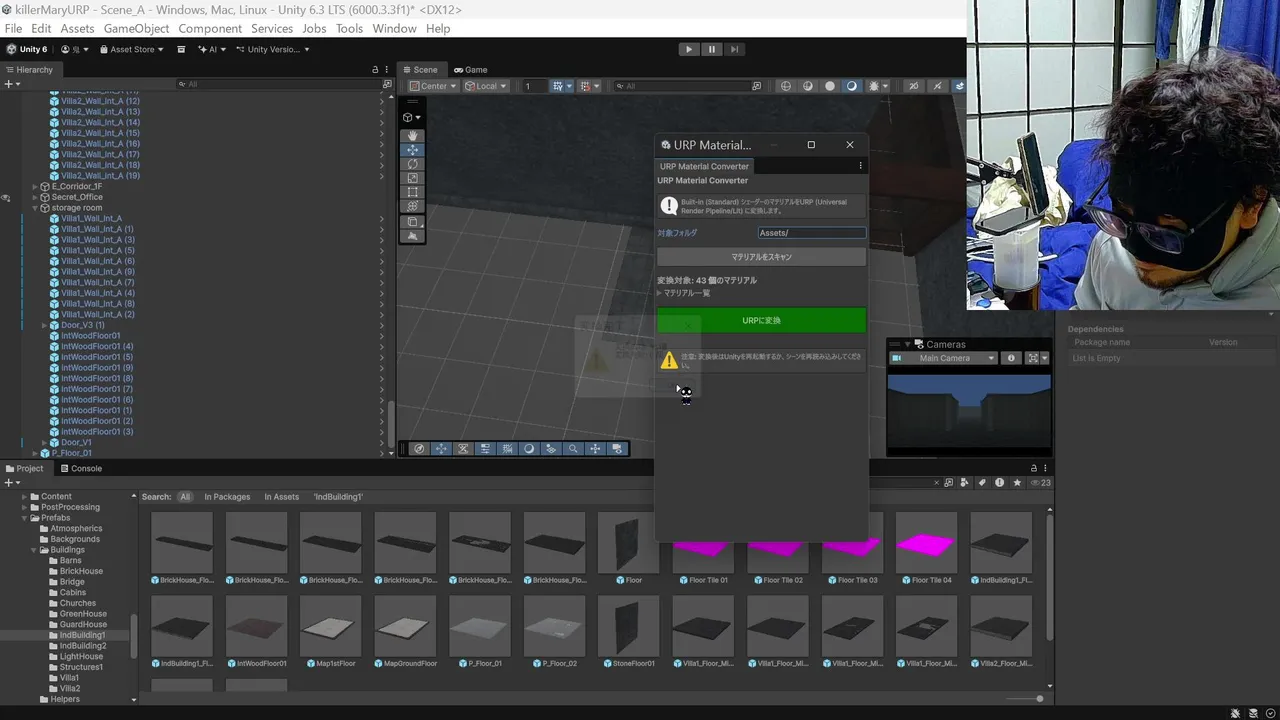Select the Project tab

24,468
